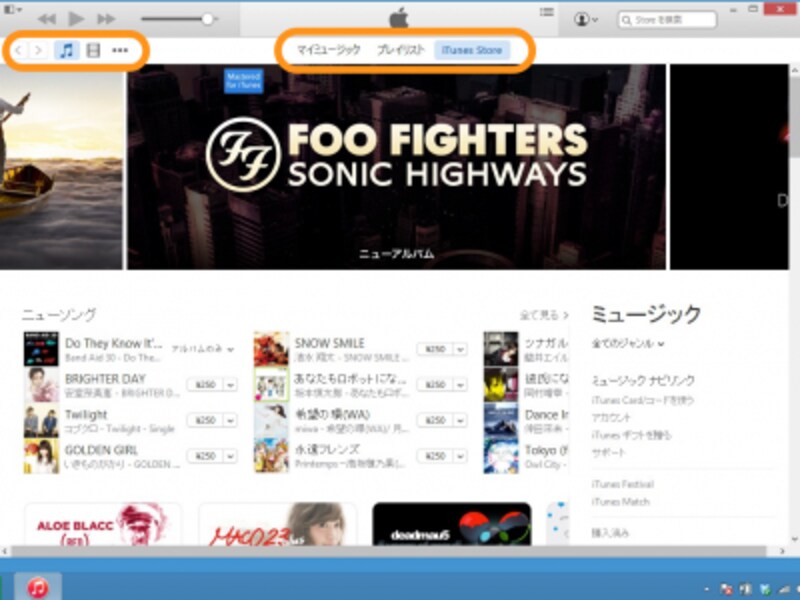Open アルバムのみ dropdown for Do They Know It's
800x600 pixels.
click(x=203, y=349)
